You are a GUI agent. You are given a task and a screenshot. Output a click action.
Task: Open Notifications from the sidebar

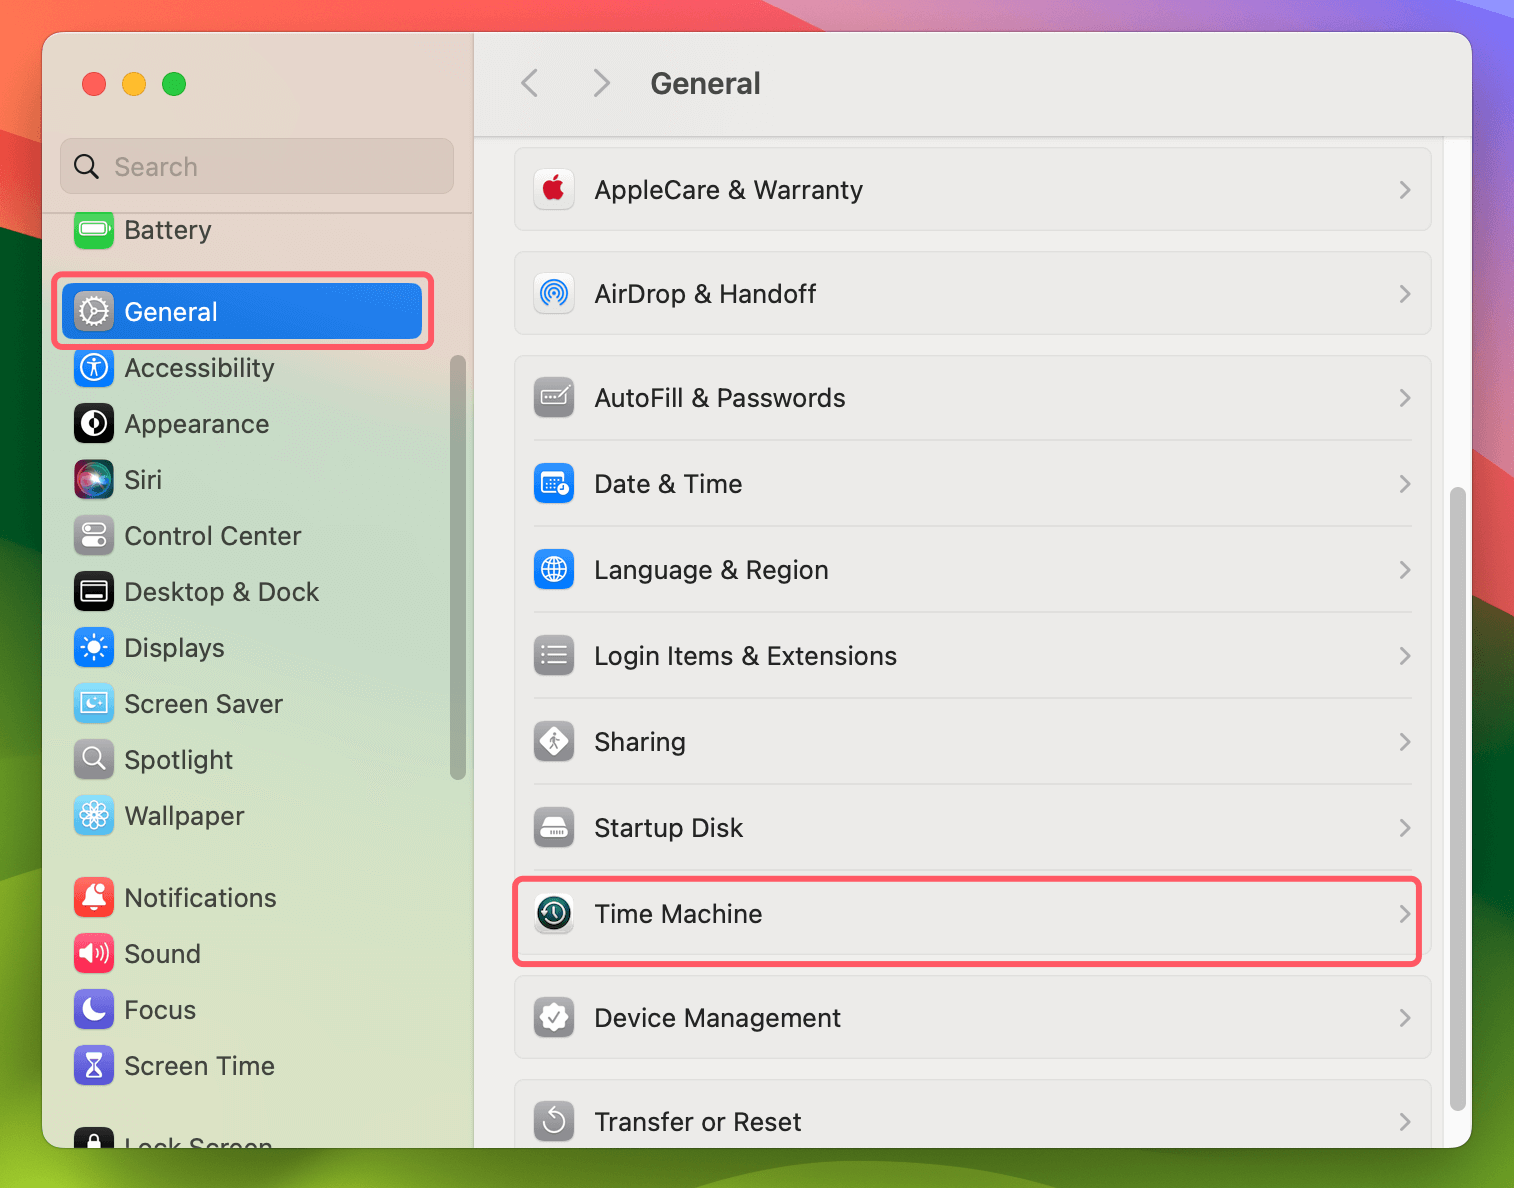click(93, 897)
